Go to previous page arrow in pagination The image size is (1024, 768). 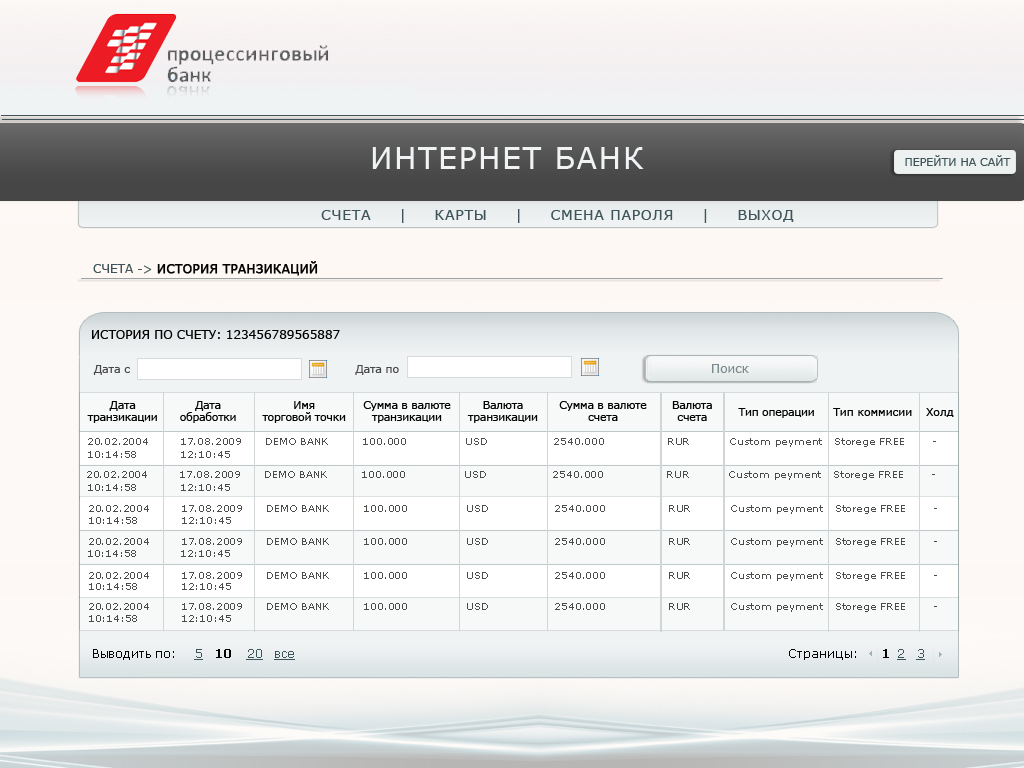[x=870, y=655]
